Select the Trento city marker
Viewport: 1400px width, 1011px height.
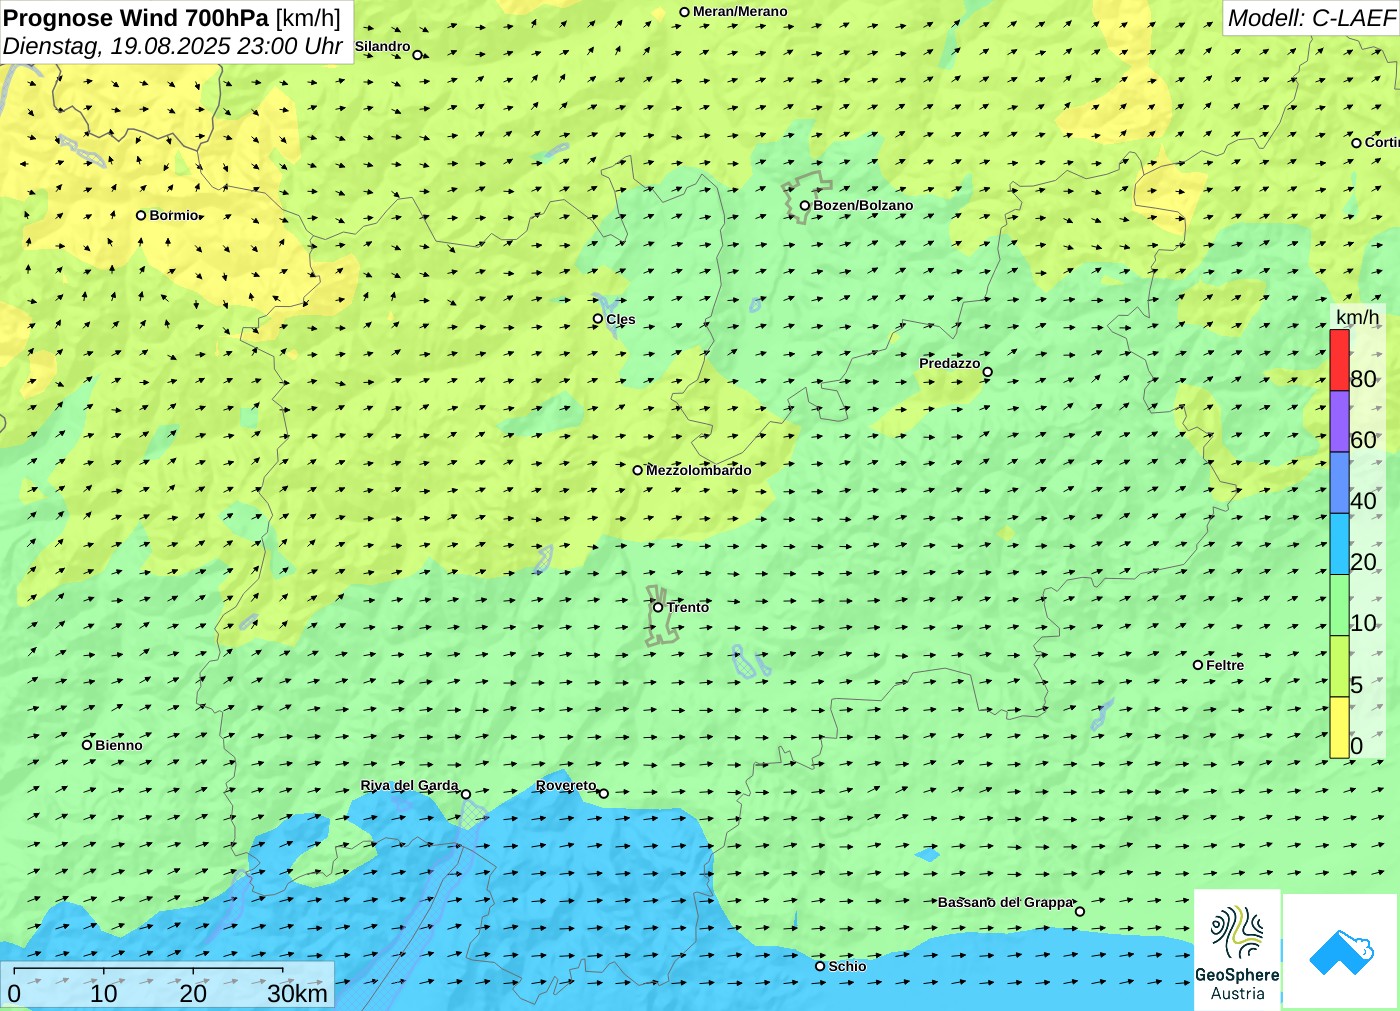(x=658, y=607)
